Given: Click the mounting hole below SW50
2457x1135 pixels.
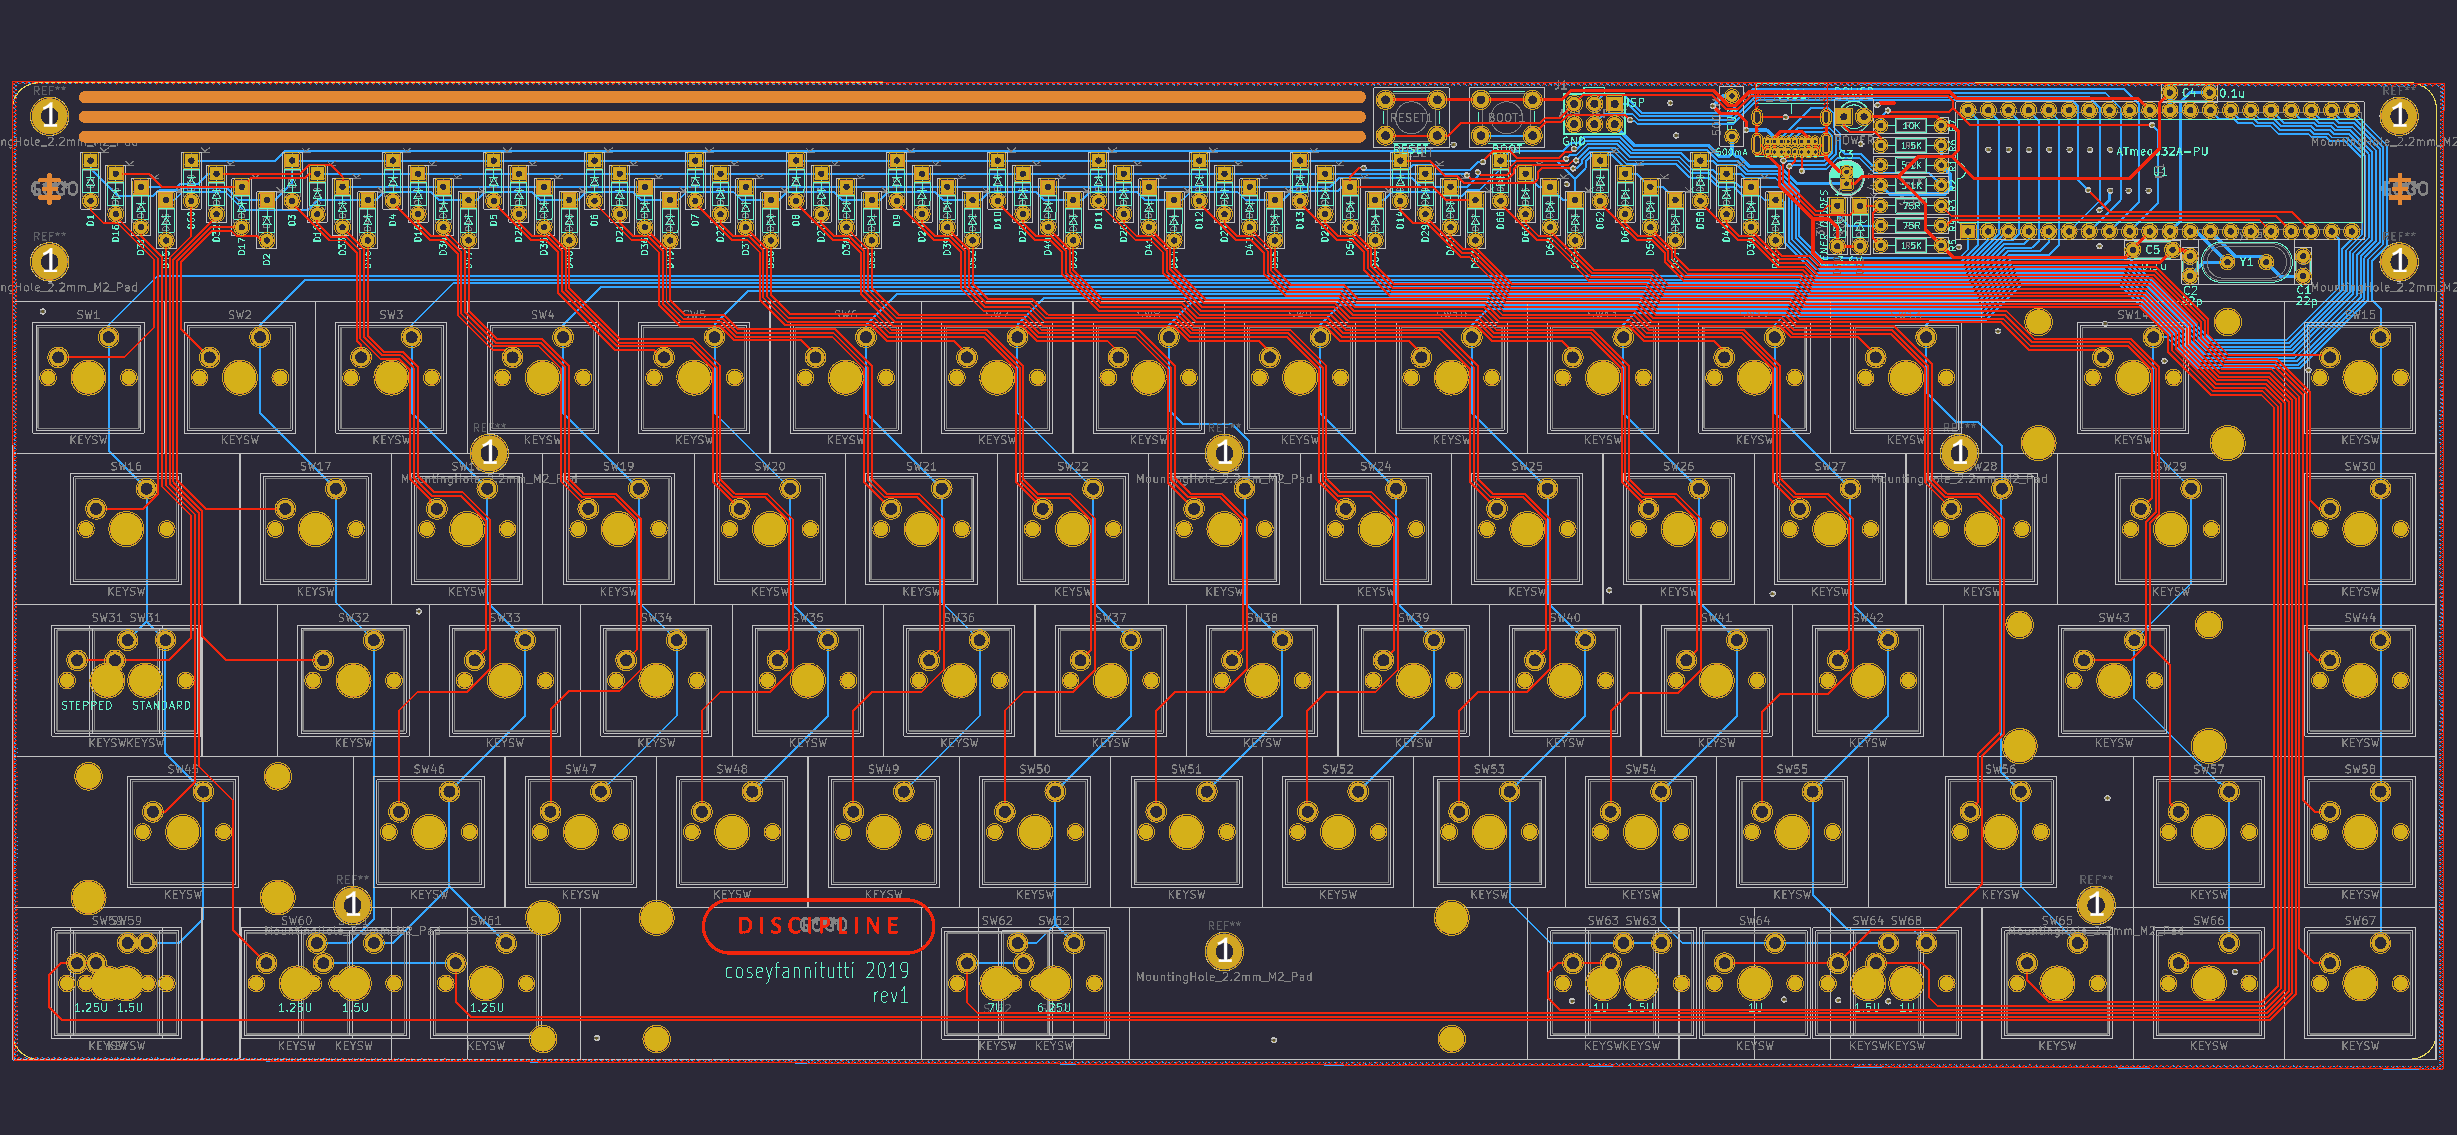Looking at the screenshot, I should coord(1223,951).
